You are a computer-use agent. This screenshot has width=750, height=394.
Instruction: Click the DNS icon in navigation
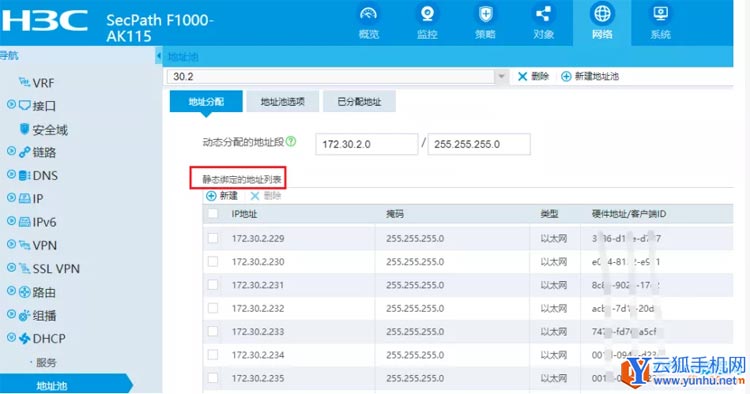(24, 175)
